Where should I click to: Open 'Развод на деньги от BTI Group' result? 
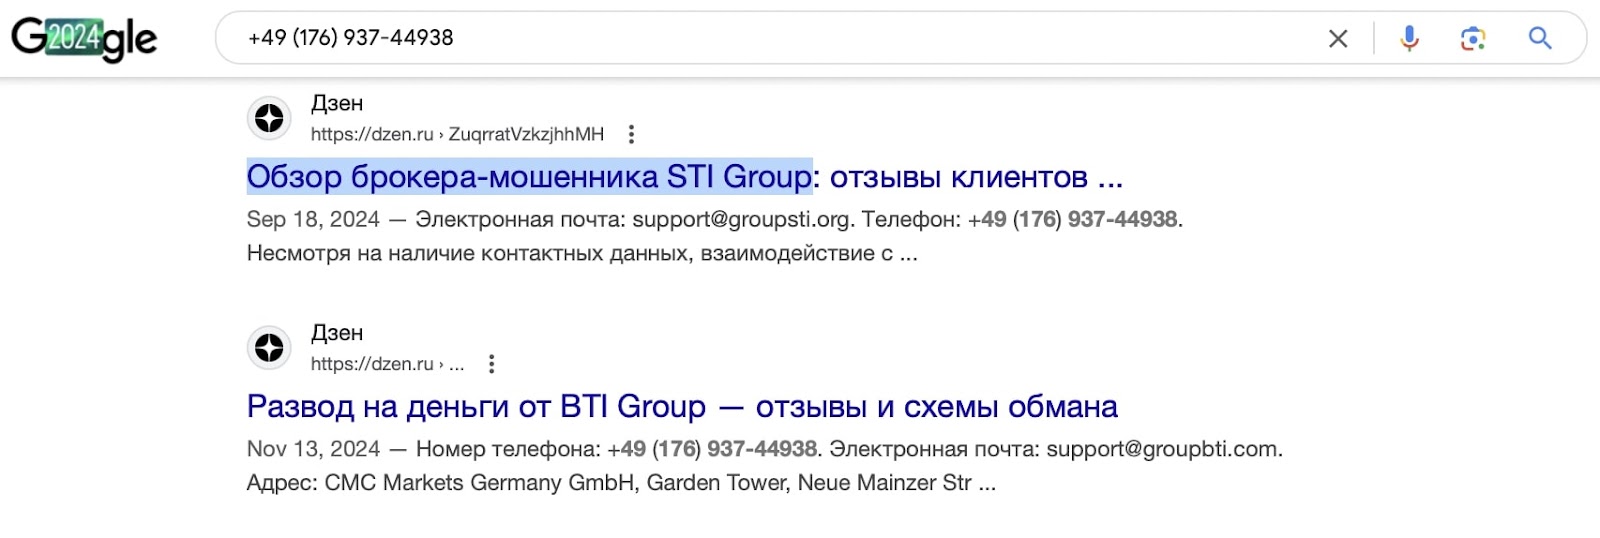(682, 407)
